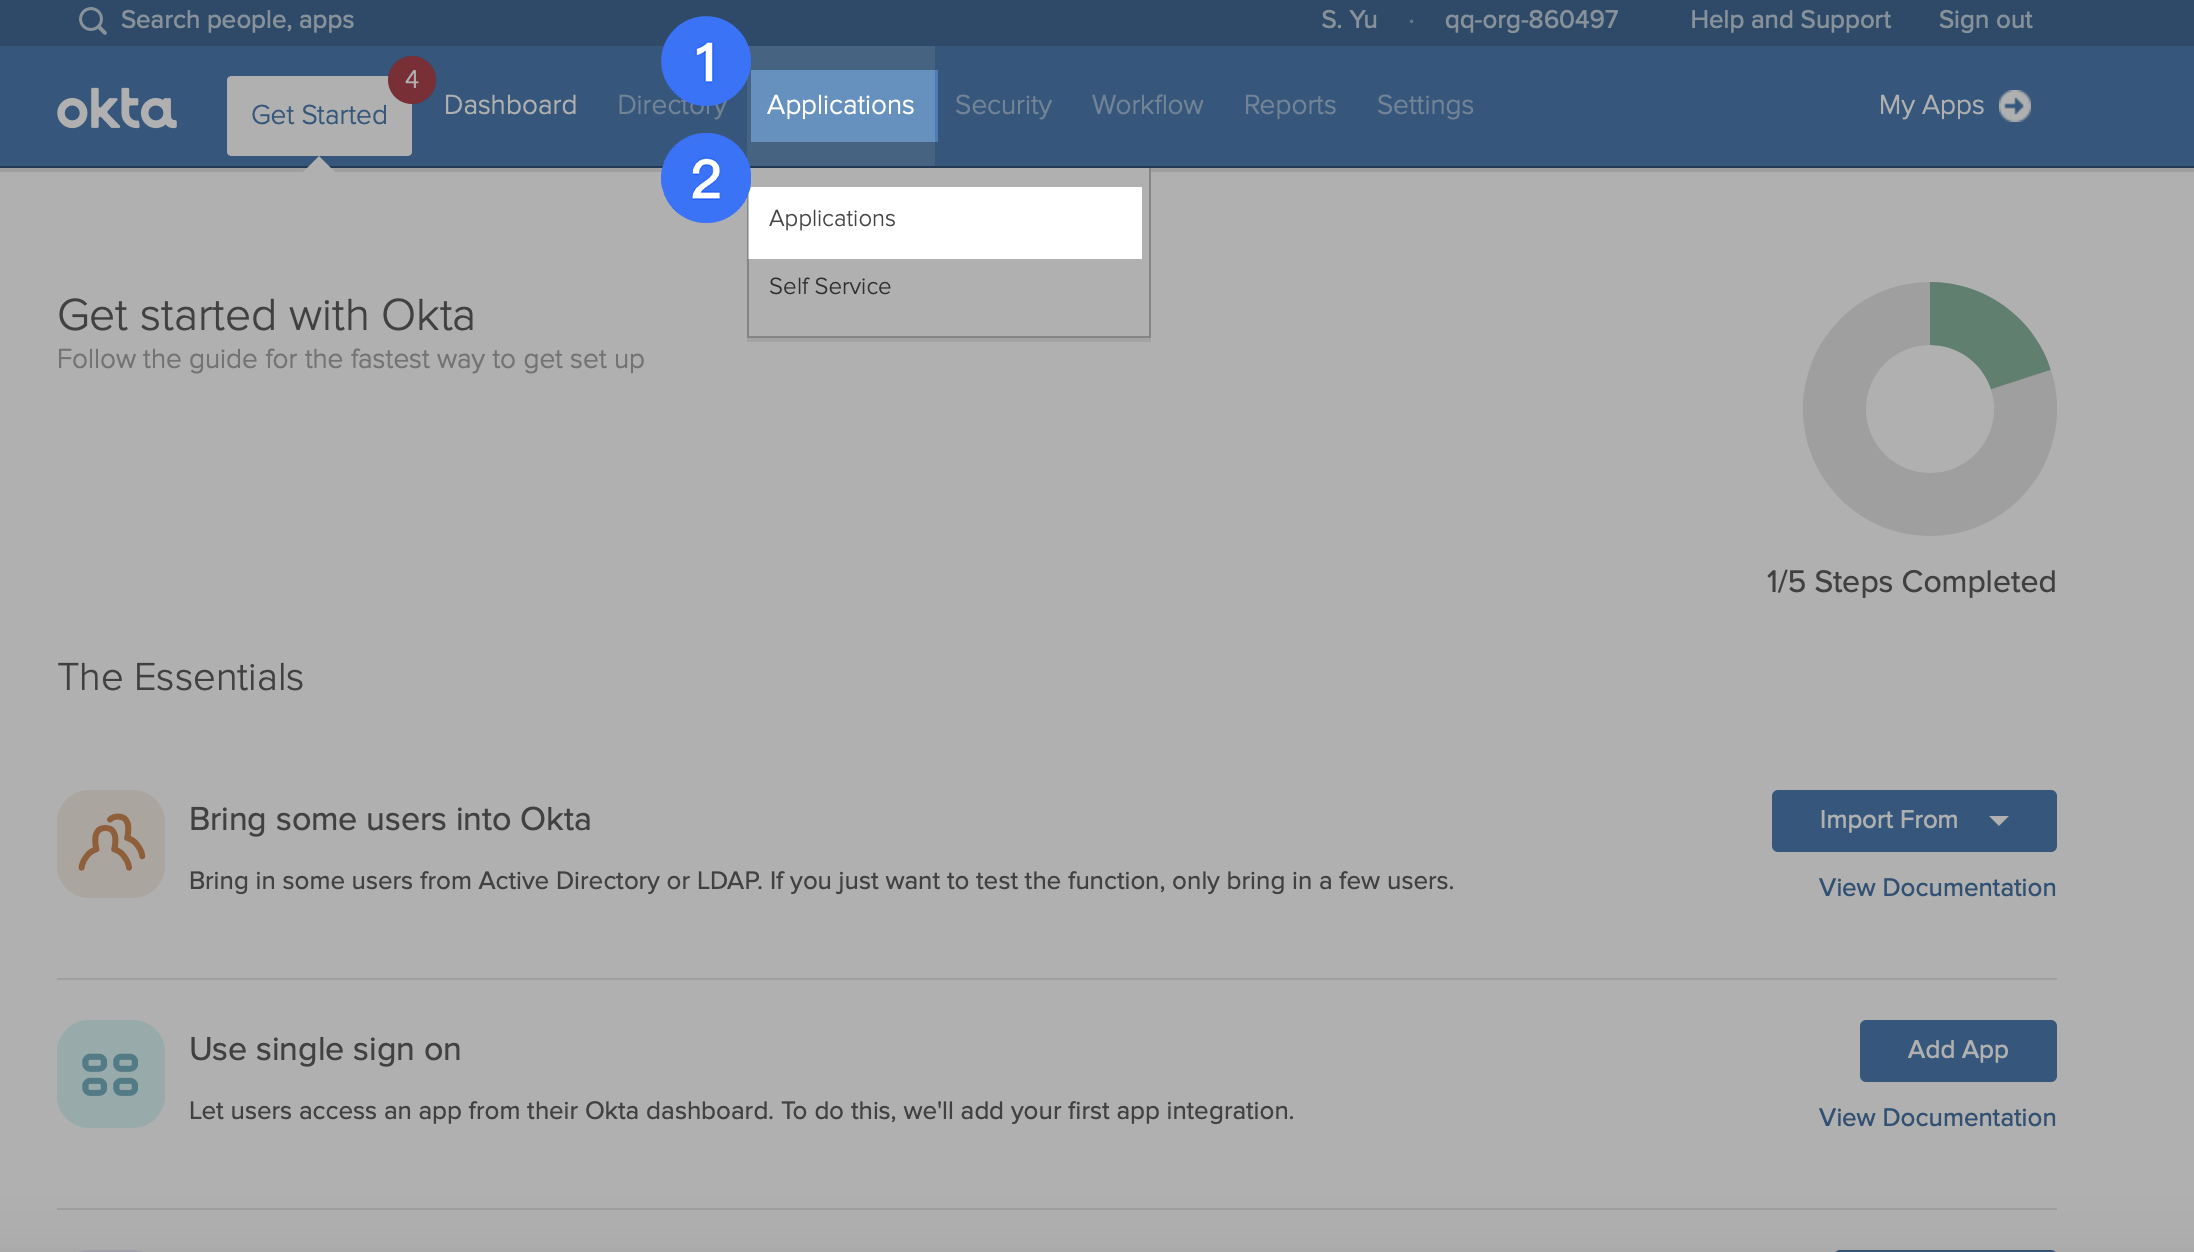Click the Search people, apps field

coord(236,19)
